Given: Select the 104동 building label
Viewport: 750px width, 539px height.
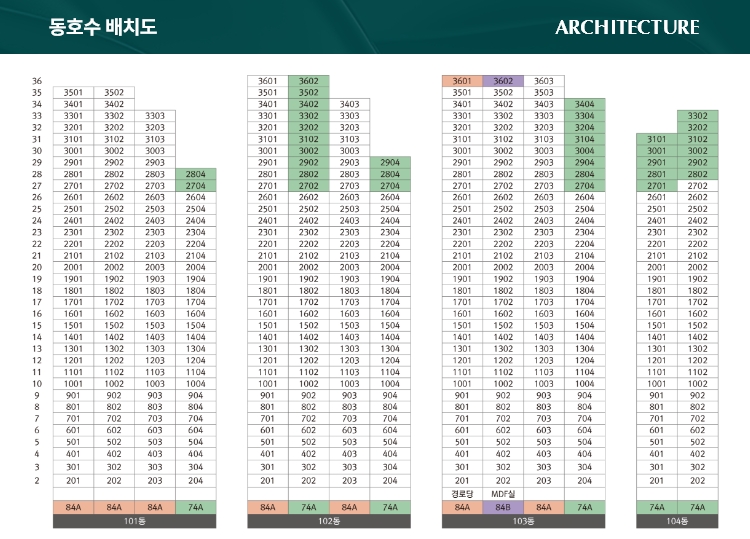Looking at the screenshot, I should [677, 521].
